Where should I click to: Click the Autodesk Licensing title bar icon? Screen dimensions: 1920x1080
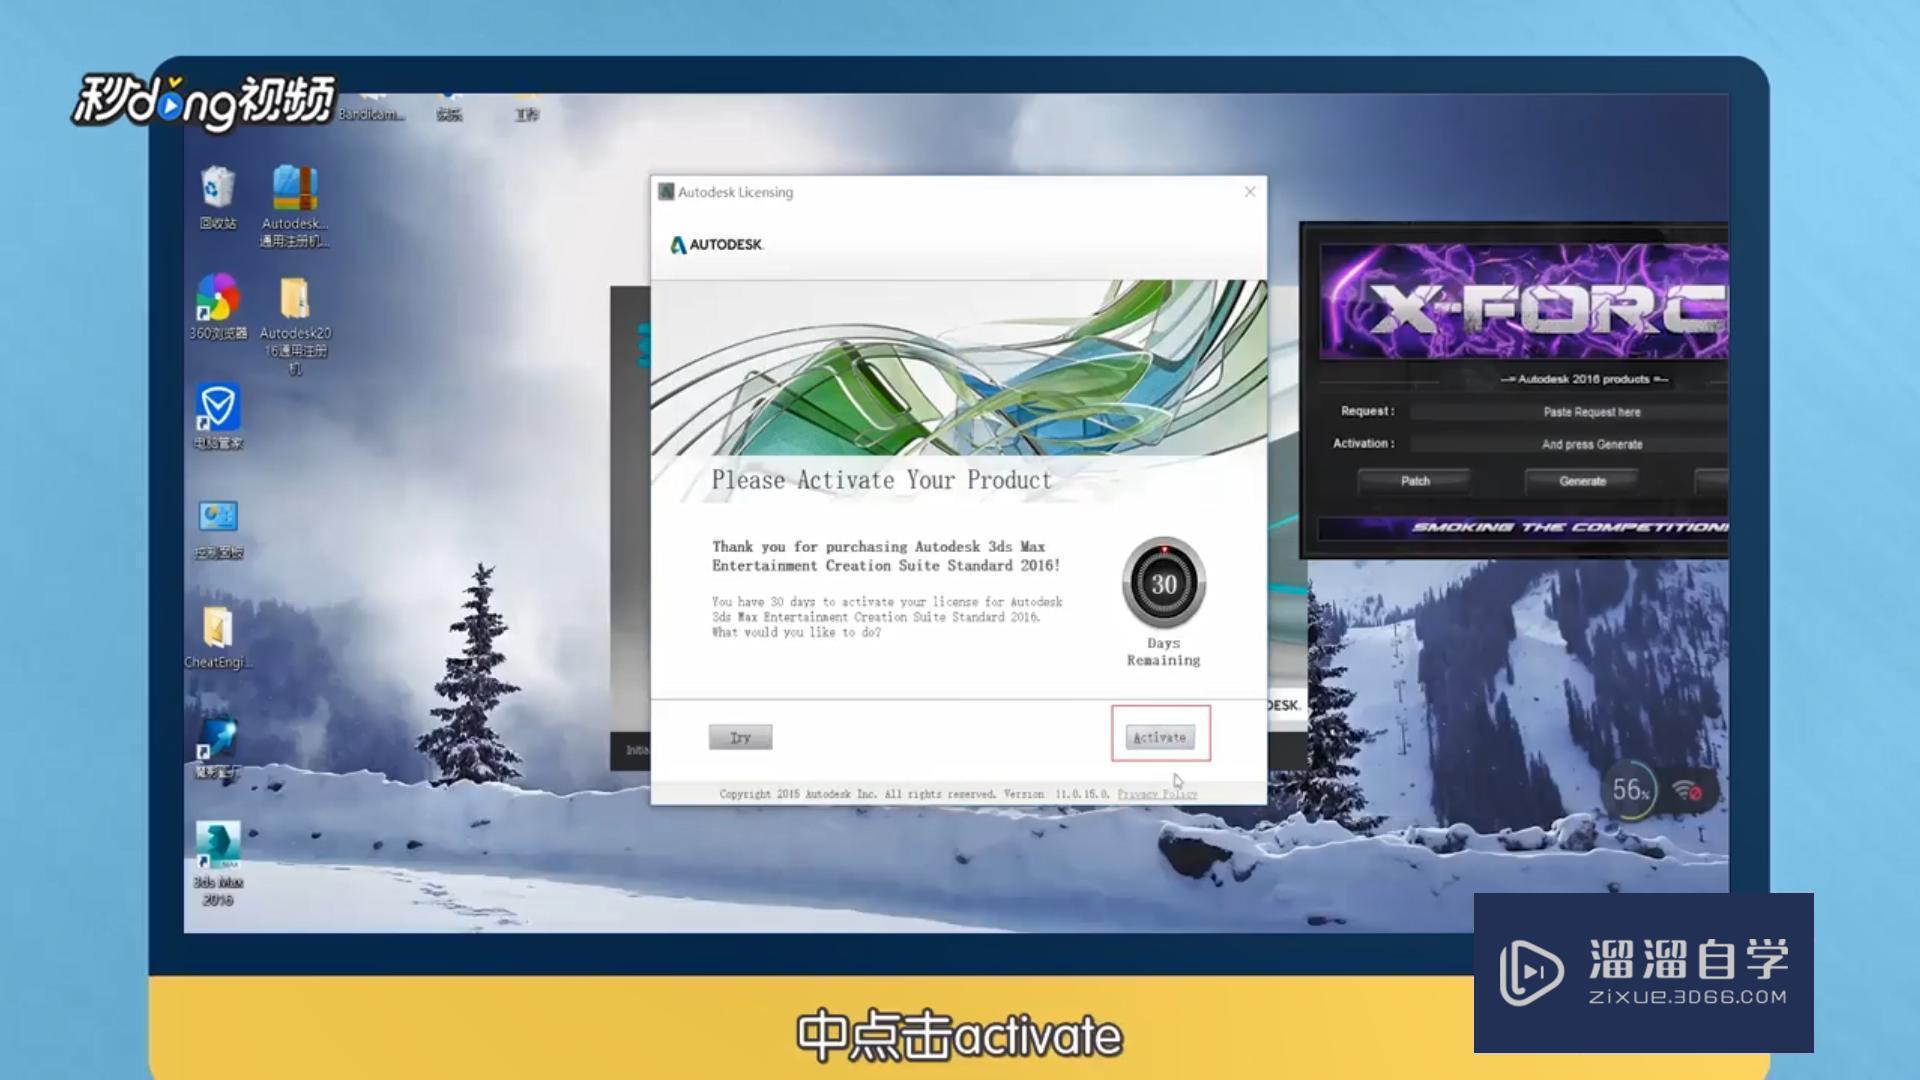coord(666,192)
